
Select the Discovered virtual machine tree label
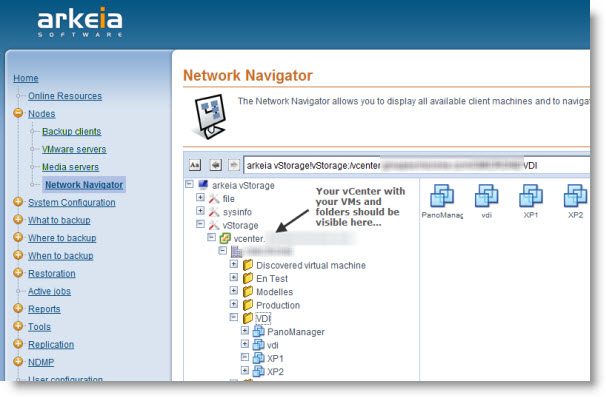[311, 265]
